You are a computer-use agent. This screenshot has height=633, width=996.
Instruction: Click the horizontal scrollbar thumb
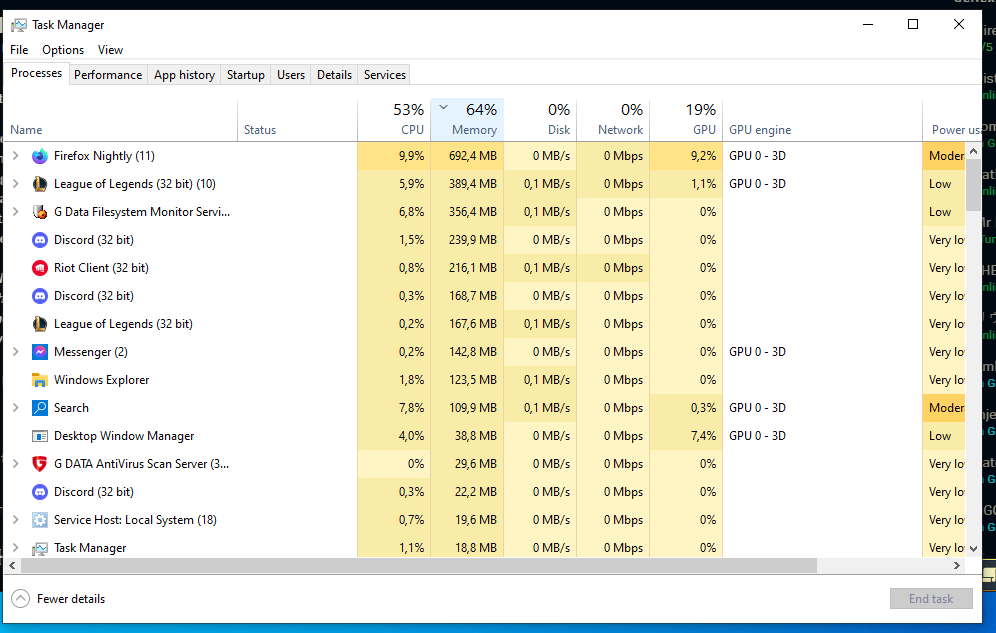(x=419, y=565)
